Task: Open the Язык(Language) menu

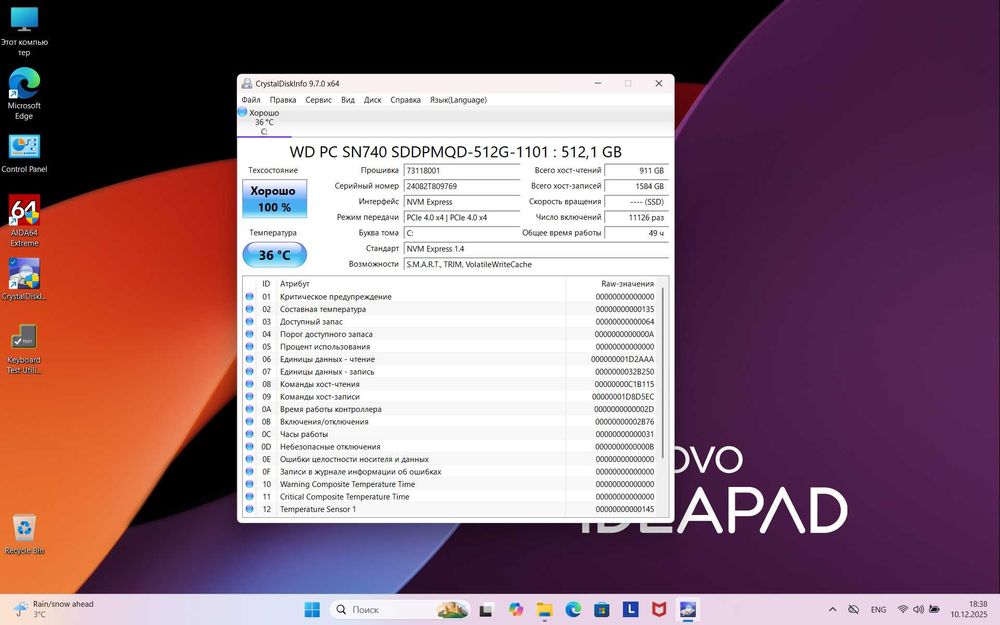Action: tap(458, 100)
